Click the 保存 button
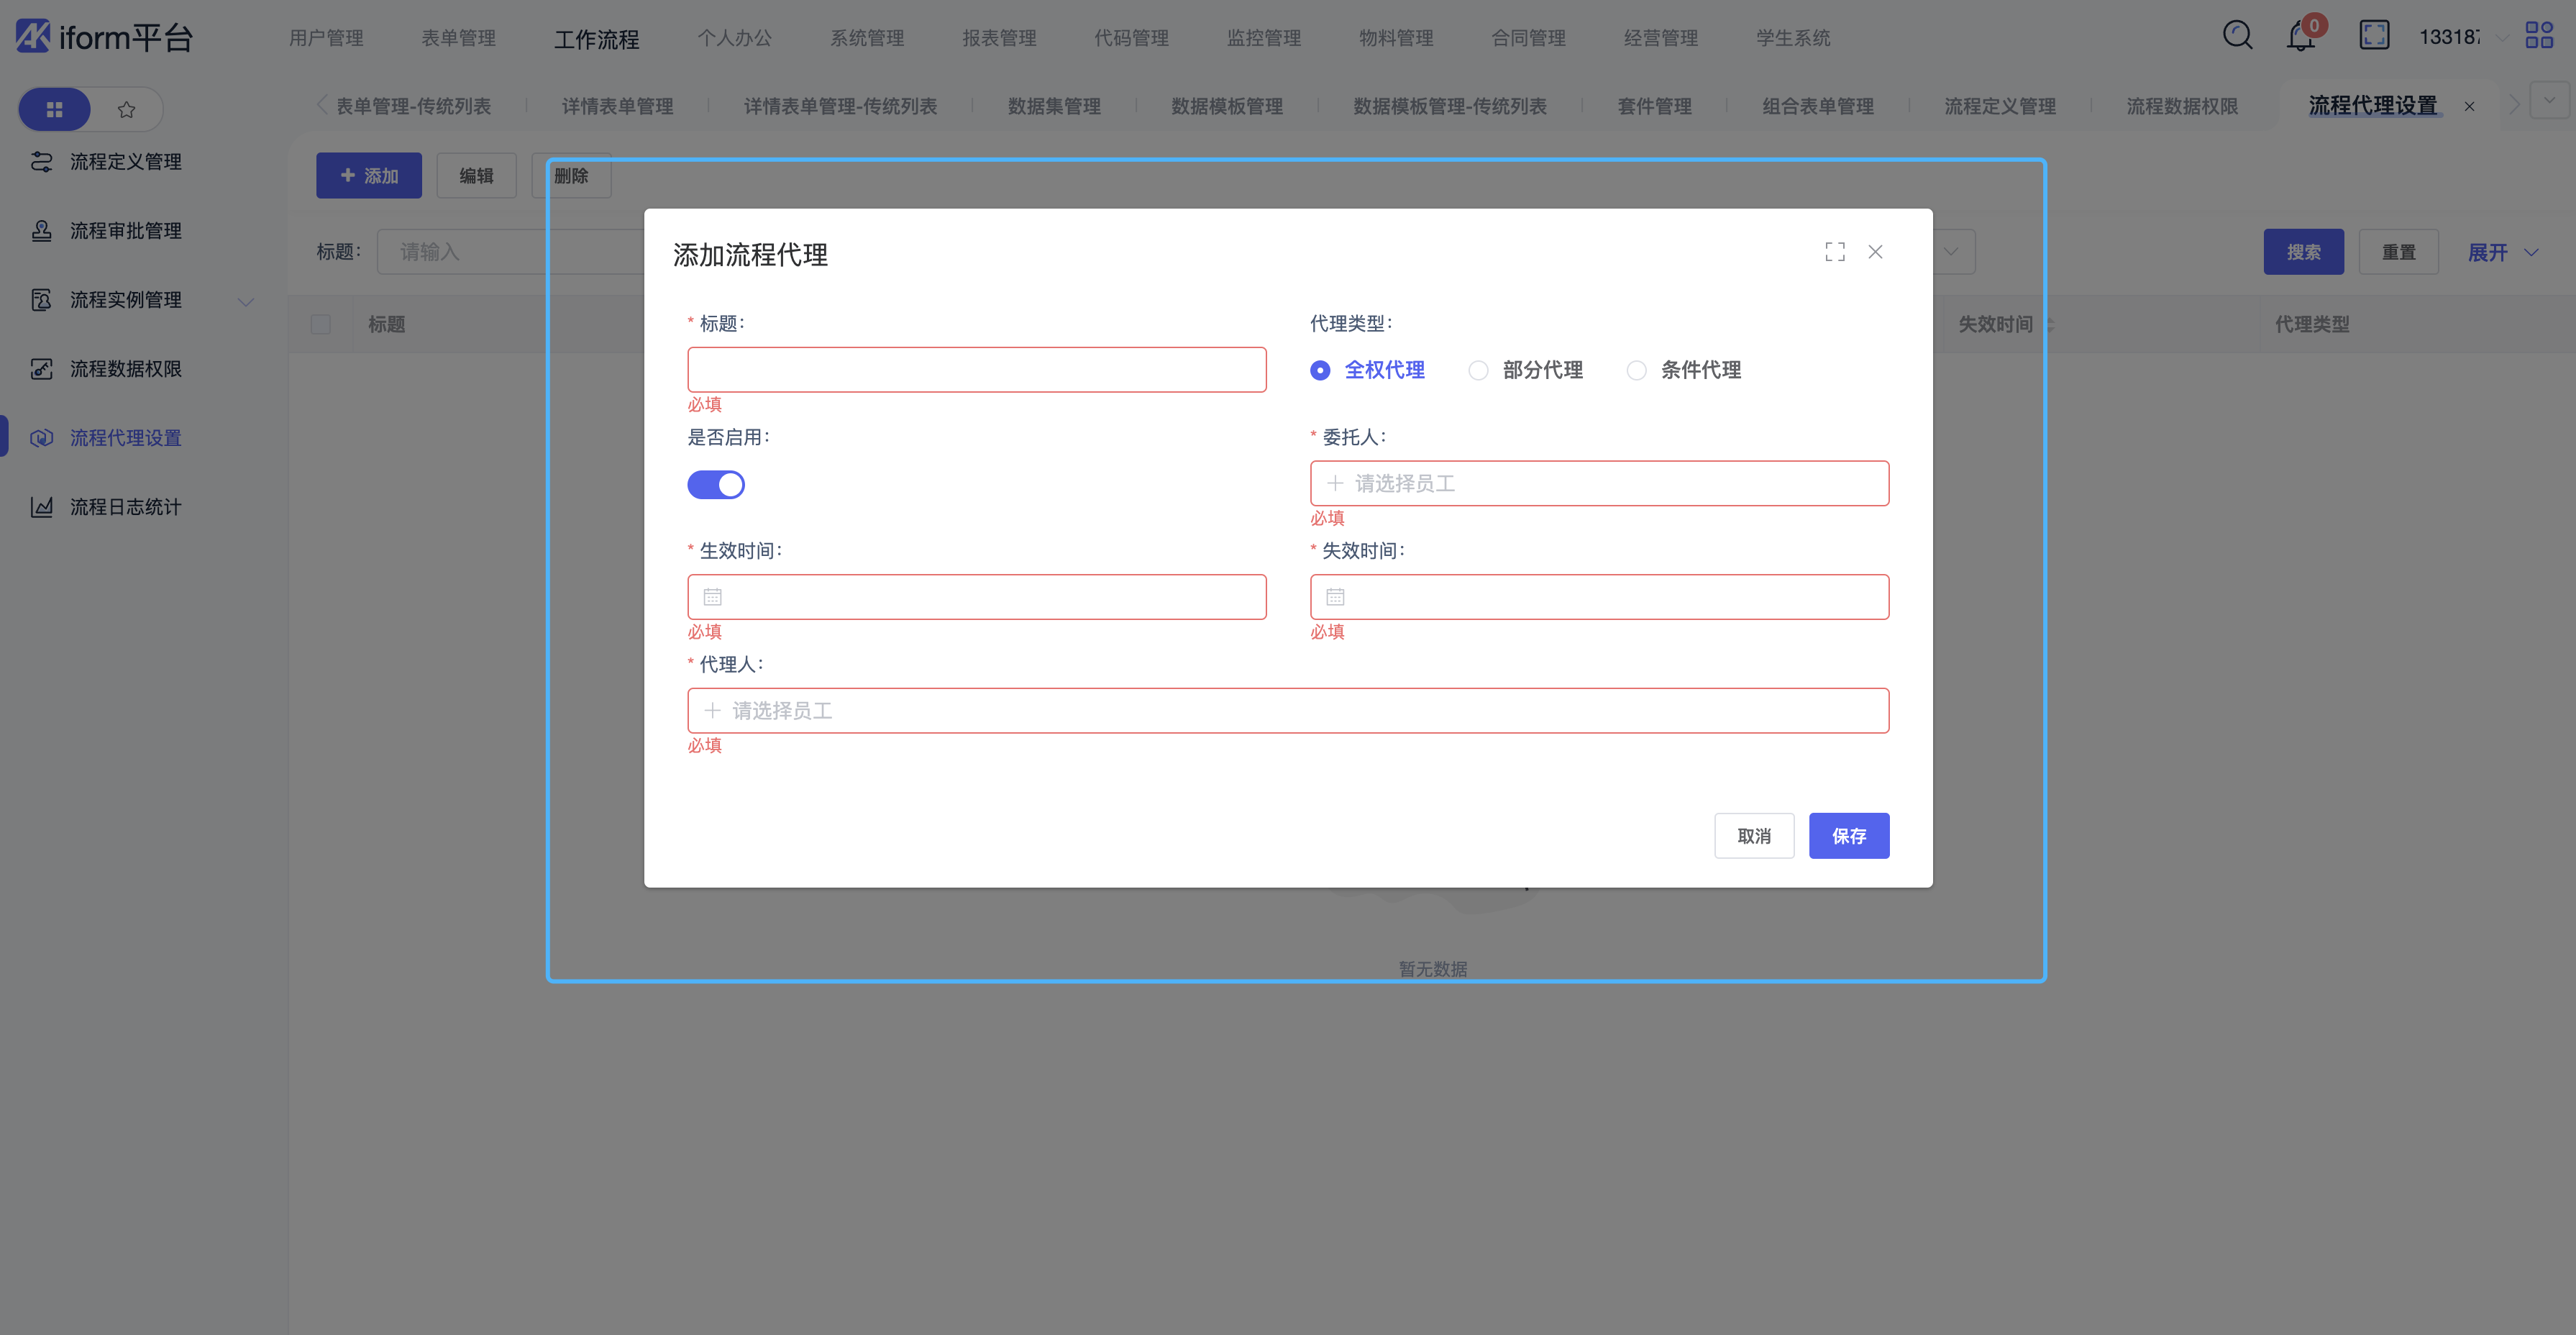 [x=1848, y=836]
